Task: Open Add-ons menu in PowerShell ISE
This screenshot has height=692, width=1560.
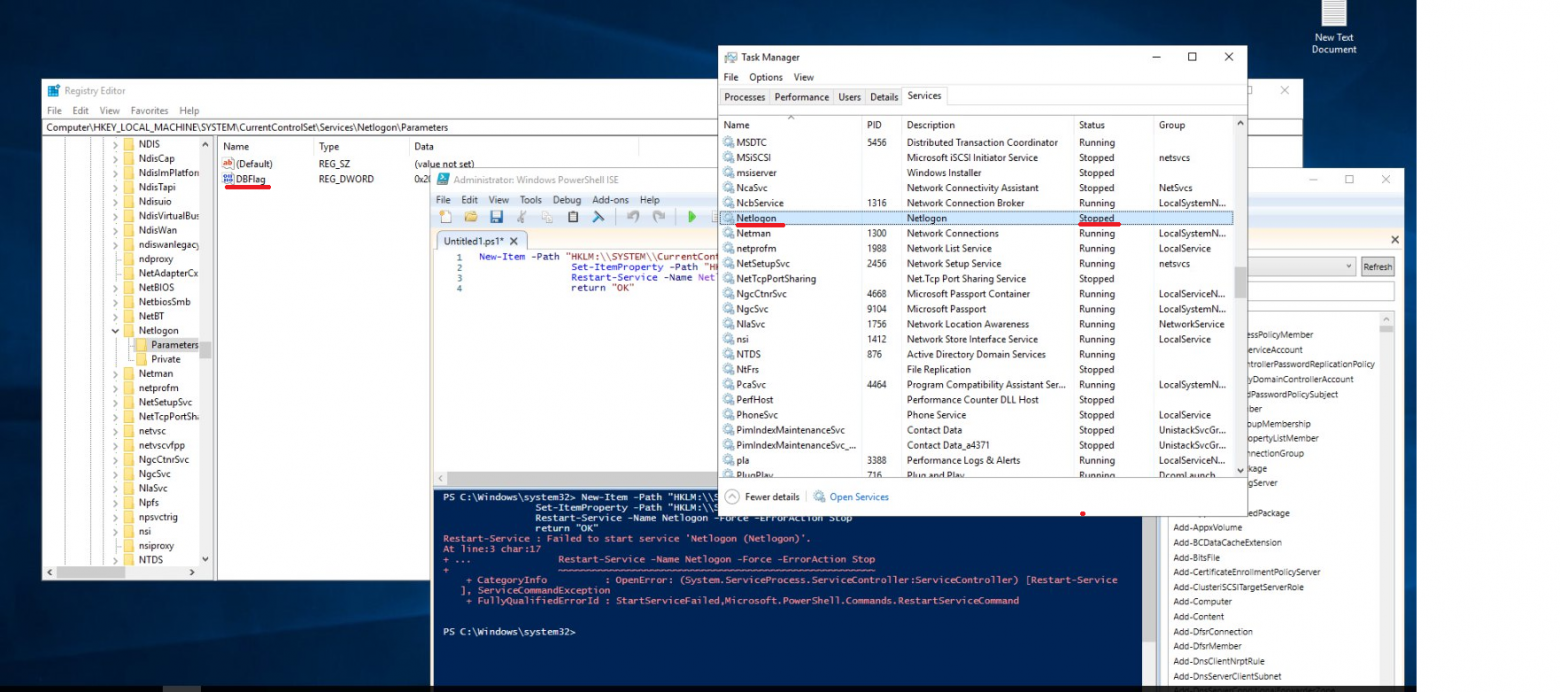Action: [610, 200]
